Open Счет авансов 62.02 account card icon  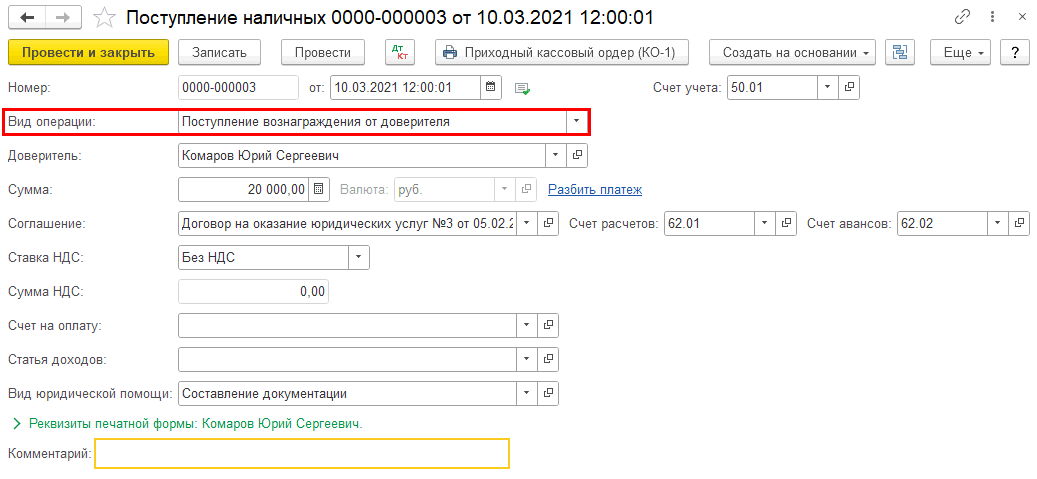(x=1018, y=223)
